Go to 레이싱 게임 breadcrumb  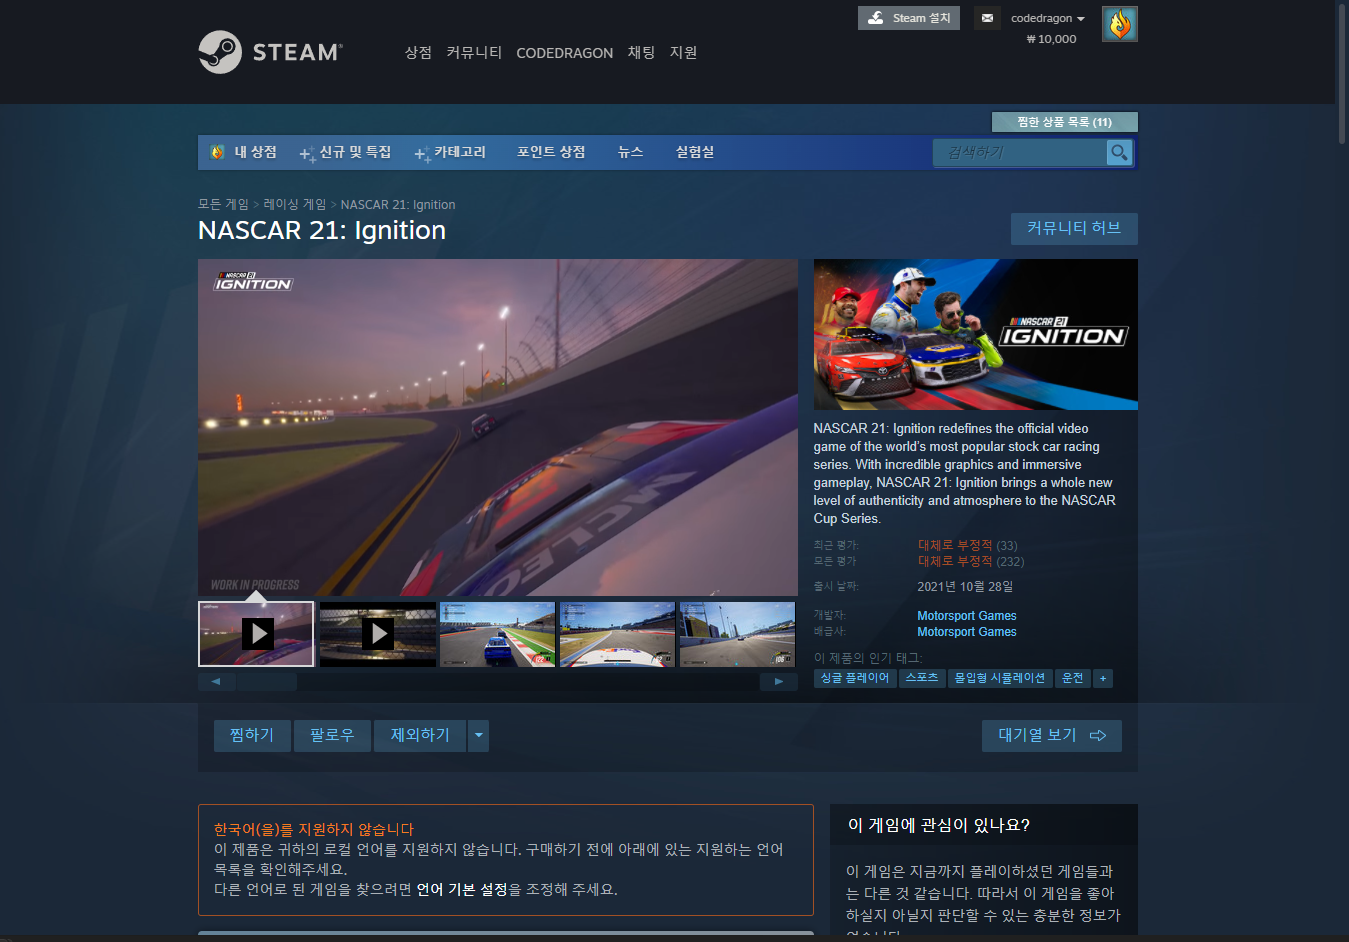point(294,204)
